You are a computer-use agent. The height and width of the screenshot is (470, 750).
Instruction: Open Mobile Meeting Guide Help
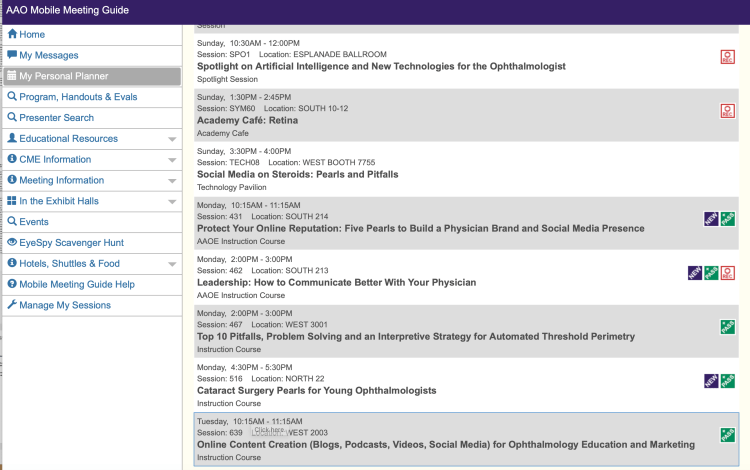click(92, 284)
